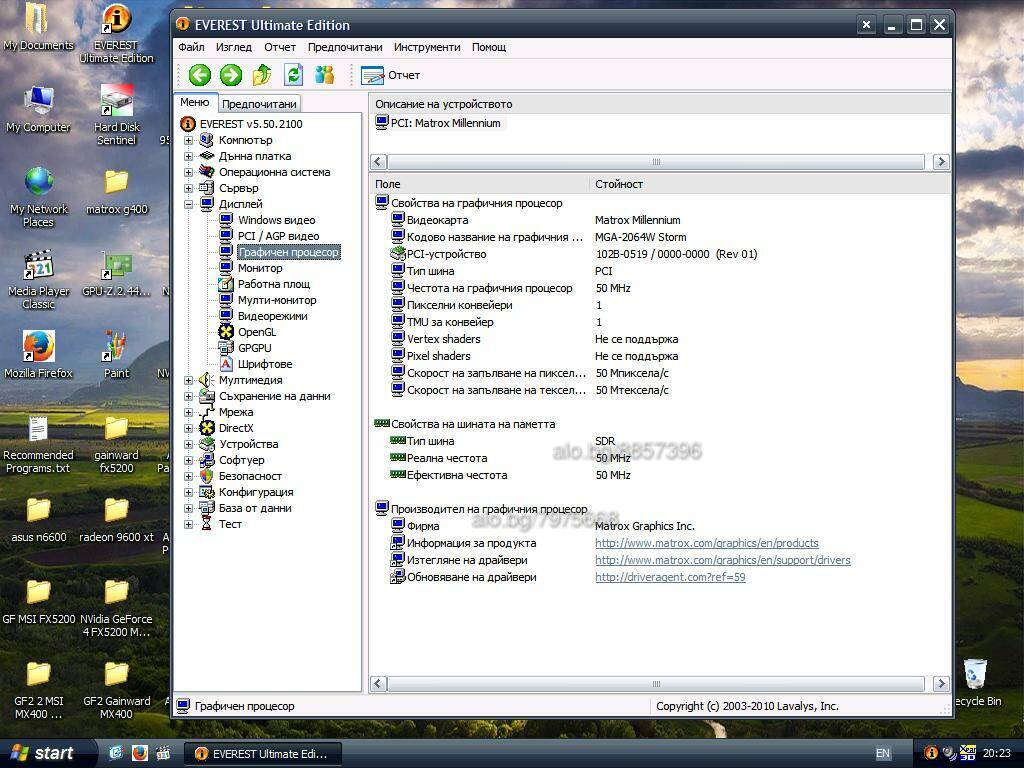This screenshot has height=768, width=1024.
Task: Click the upper horizontal scrollbar in device pane
Action: (656, 161)
